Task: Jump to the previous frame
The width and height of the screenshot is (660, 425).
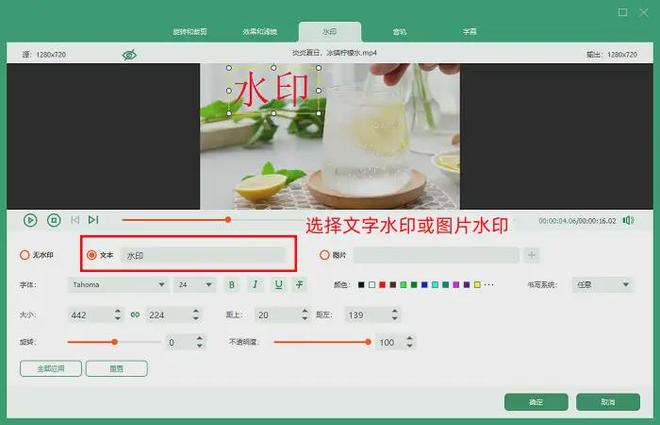Action: 75,220
